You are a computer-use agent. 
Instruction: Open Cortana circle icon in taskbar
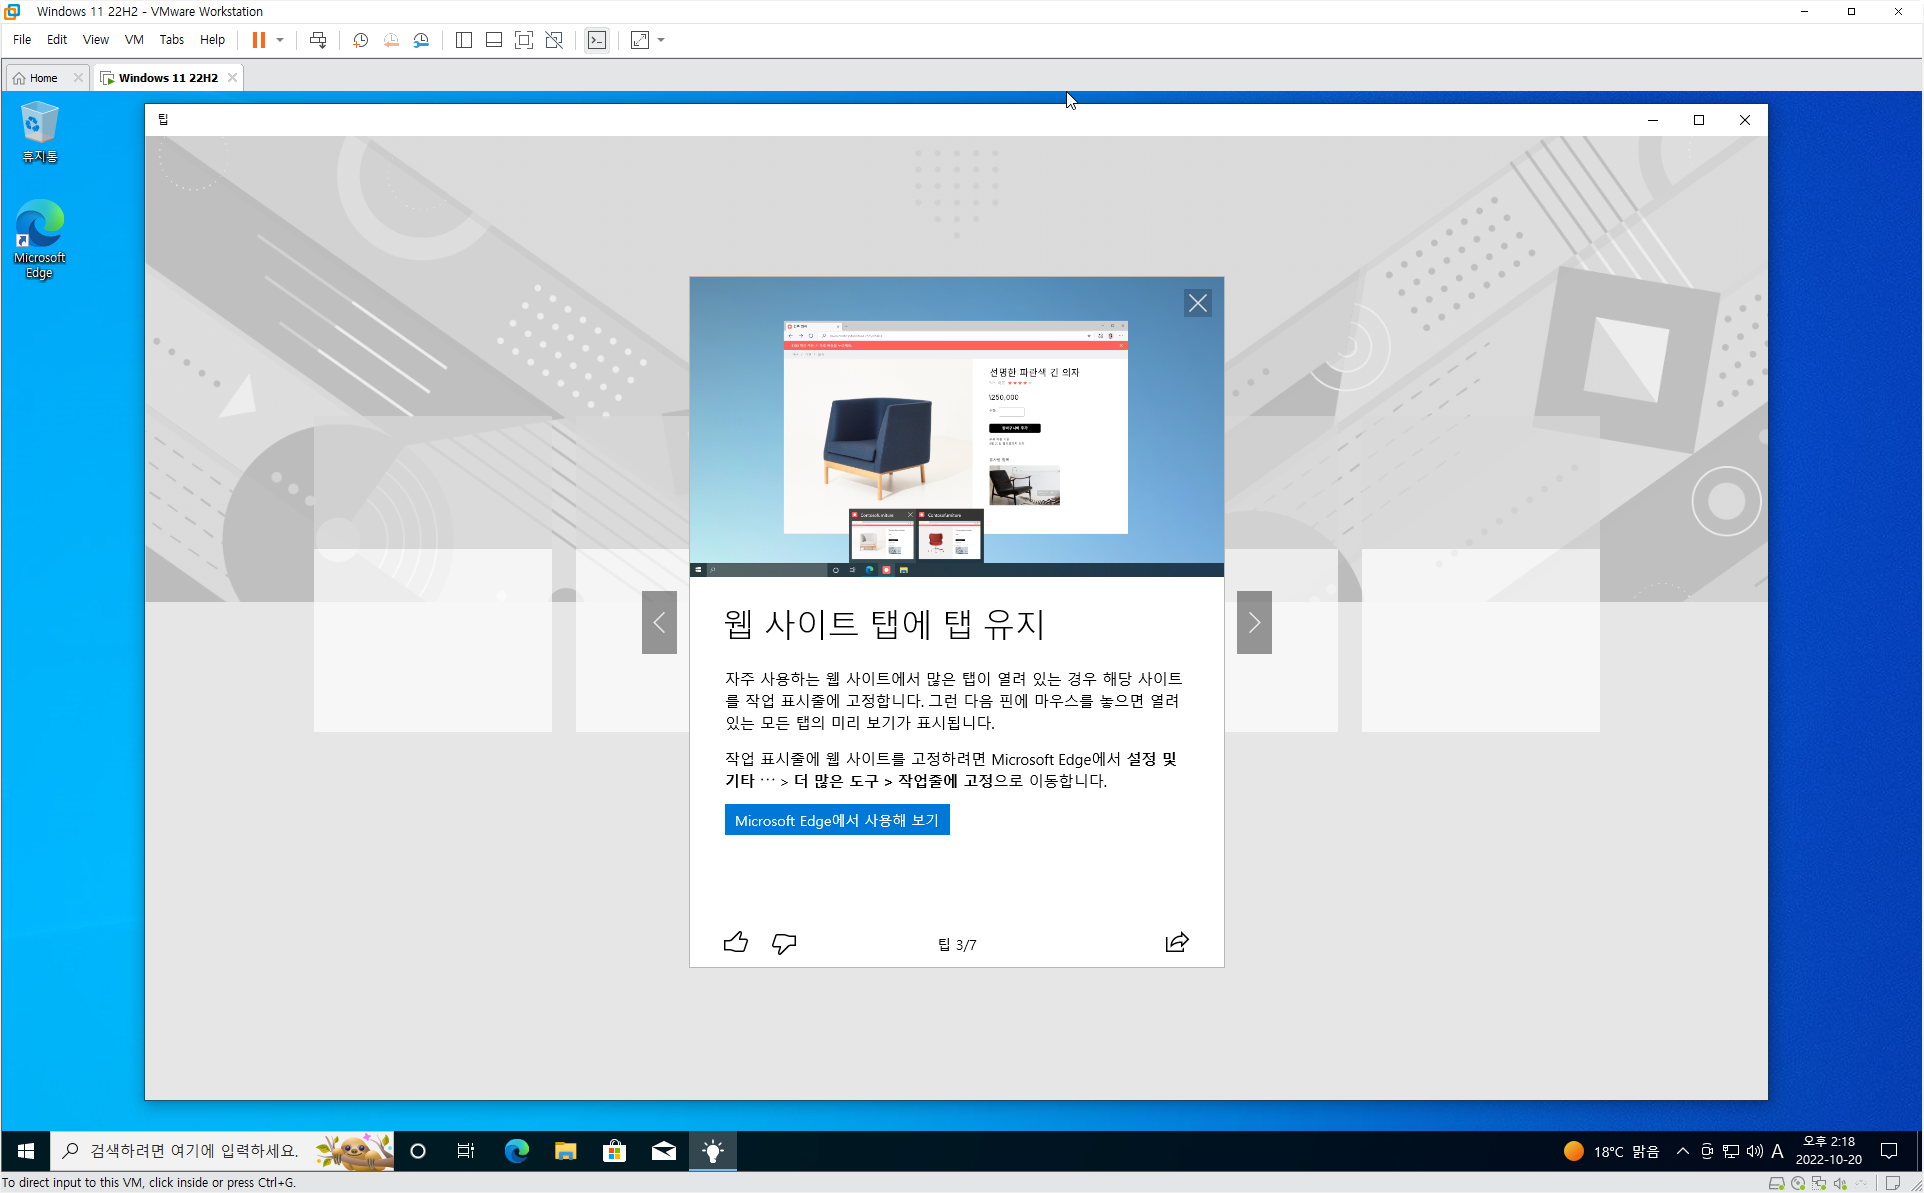(418, 1151)
